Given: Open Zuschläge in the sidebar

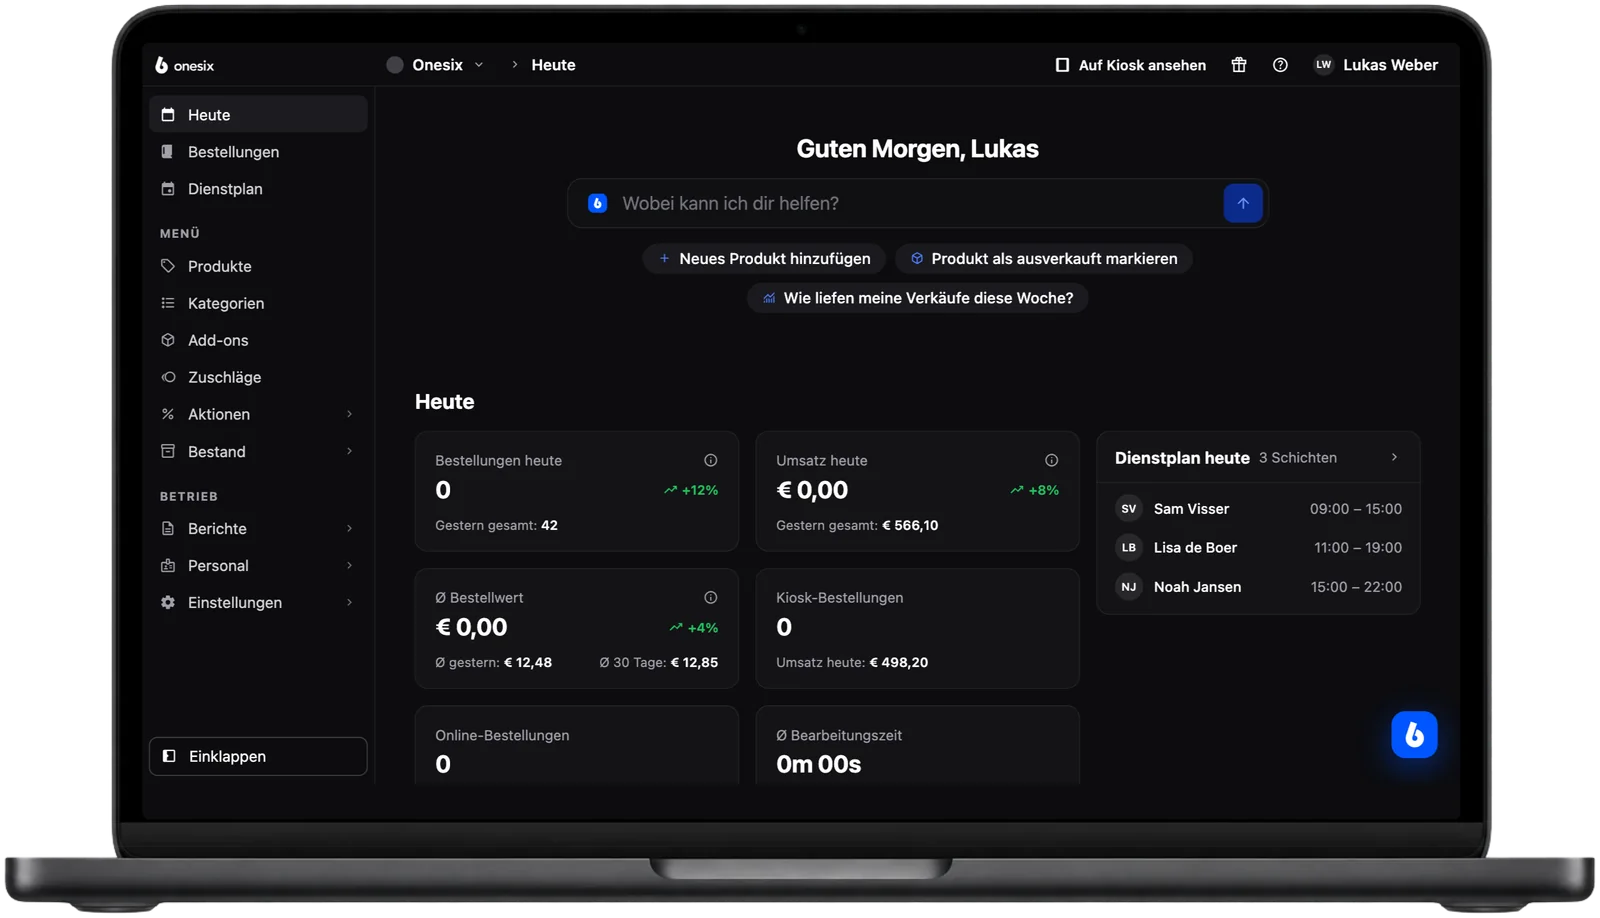Looking at the screenshot, I should [258, 377].
